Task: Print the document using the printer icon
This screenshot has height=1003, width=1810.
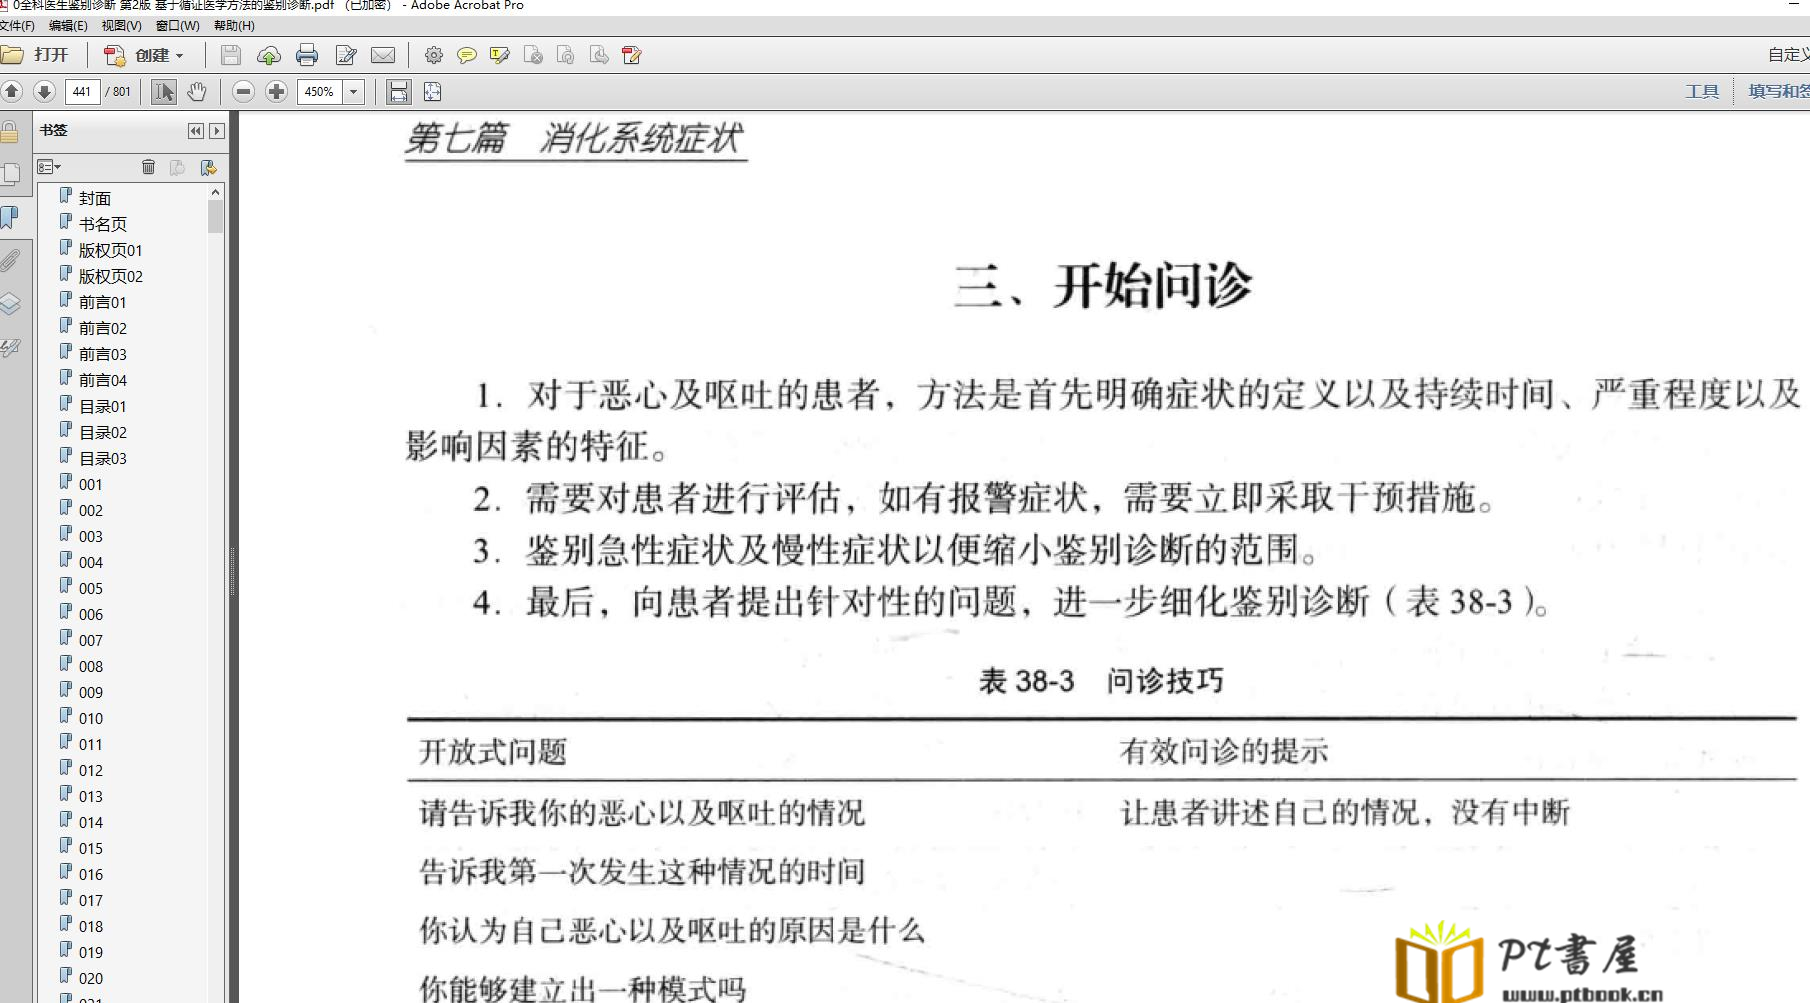Action: [307, 55]
